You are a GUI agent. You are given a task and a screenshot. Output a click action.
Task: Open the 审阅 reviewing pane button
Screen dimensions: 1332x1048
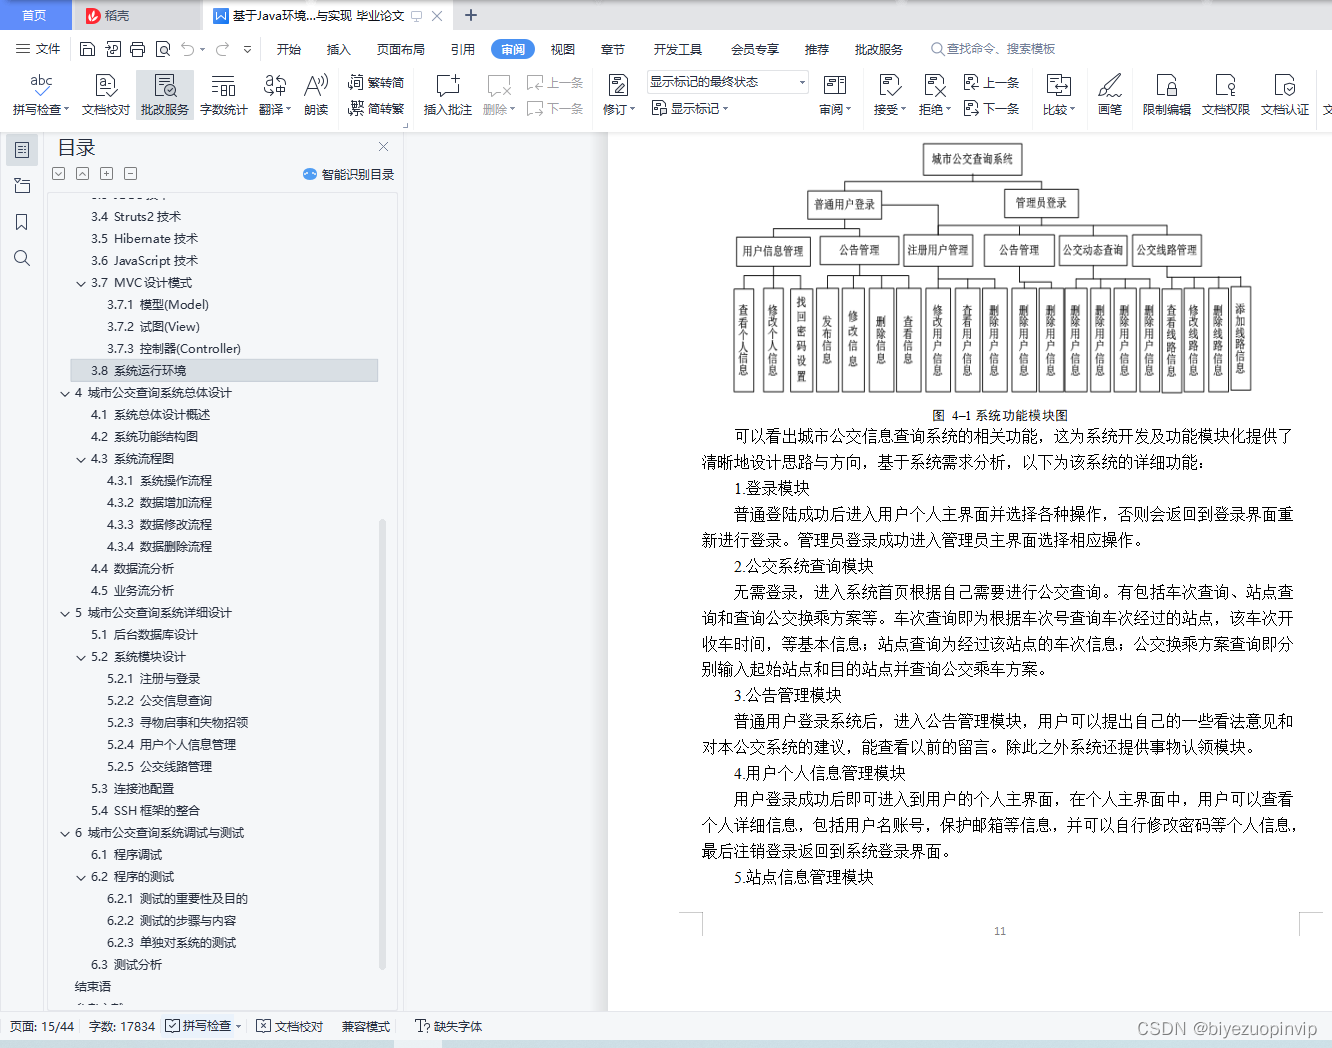pos(835,95)
